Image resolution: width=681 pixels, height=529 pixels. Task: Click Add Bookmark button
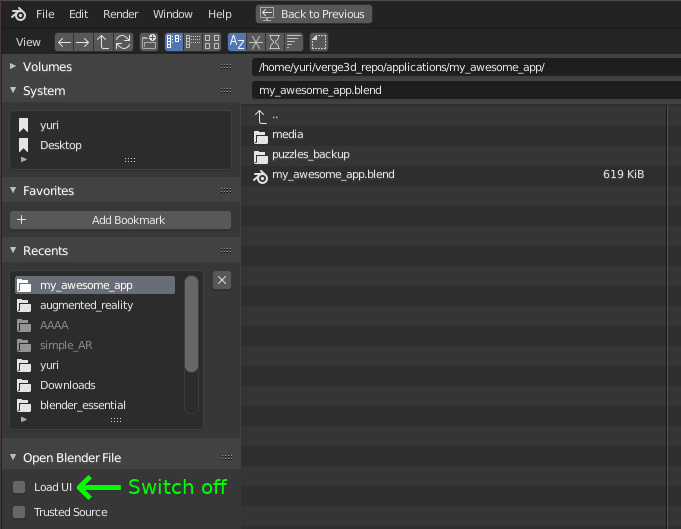[x=120, y=220]
